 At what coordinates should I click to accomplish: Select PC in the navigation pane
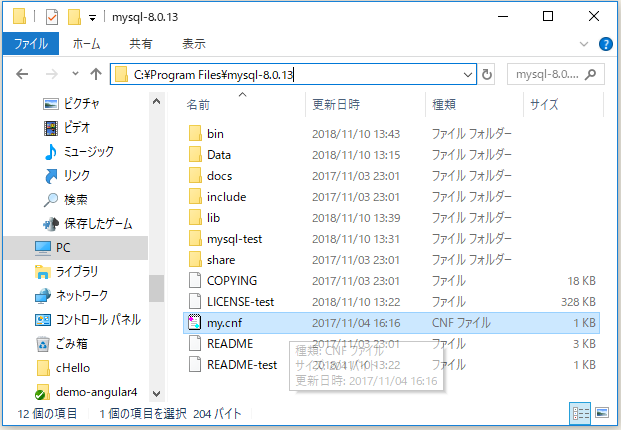pyautogui.click(x=76, y=247)
